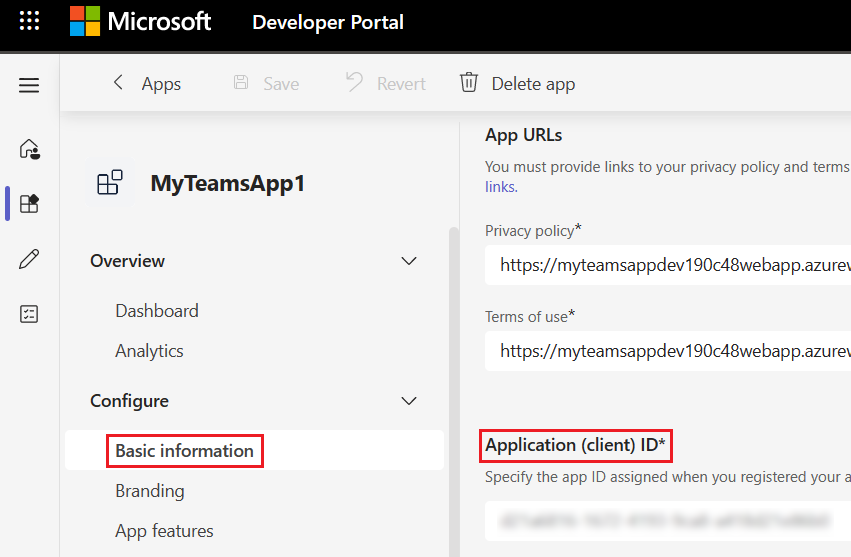Click 'Specify the app ID assigned' description
851x557 pixels.
668,477
